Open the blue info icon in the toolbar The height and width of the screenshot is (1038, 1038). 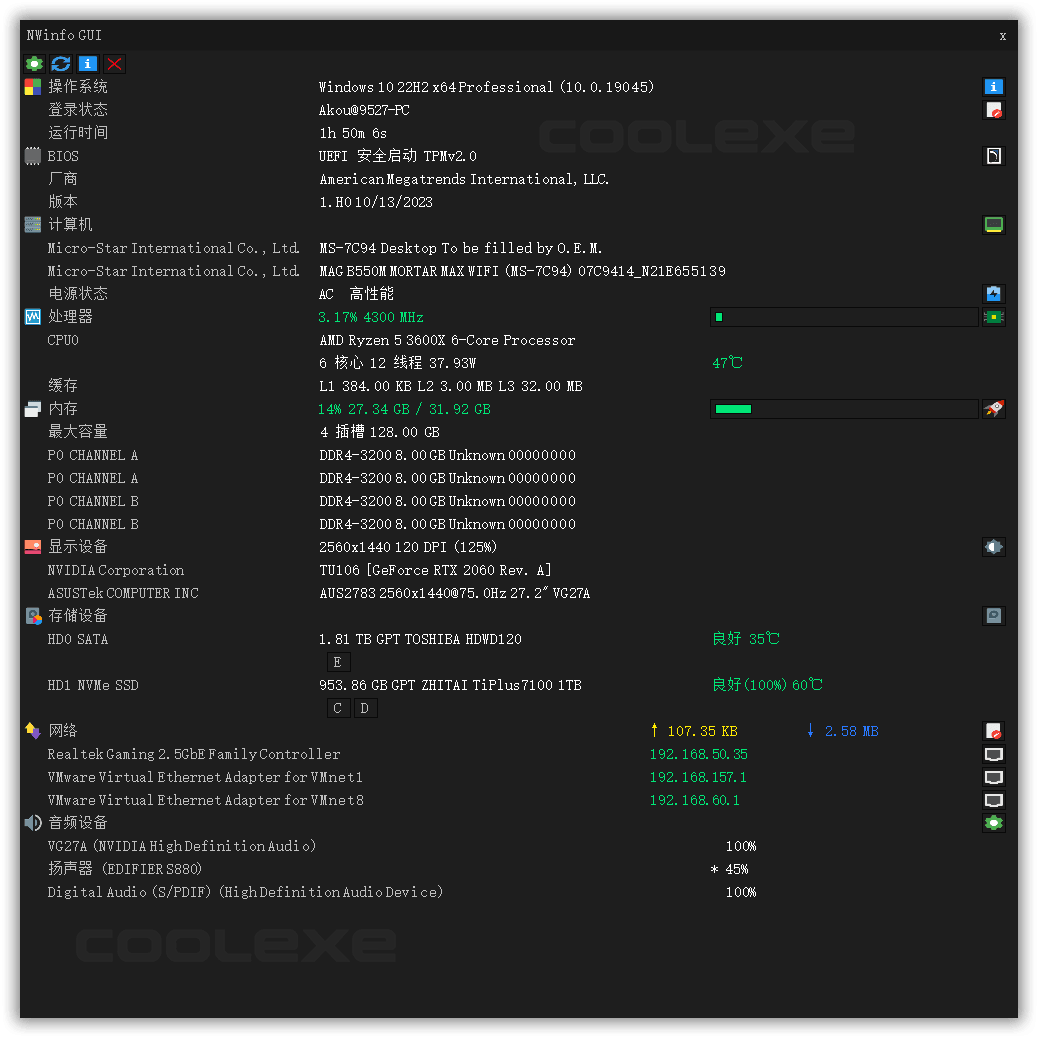tap(87, 63)
